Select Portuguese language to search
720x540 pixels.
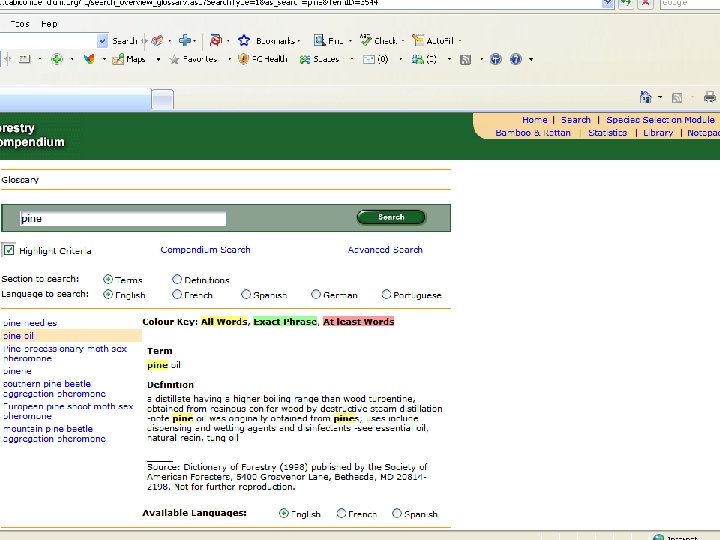386,294
